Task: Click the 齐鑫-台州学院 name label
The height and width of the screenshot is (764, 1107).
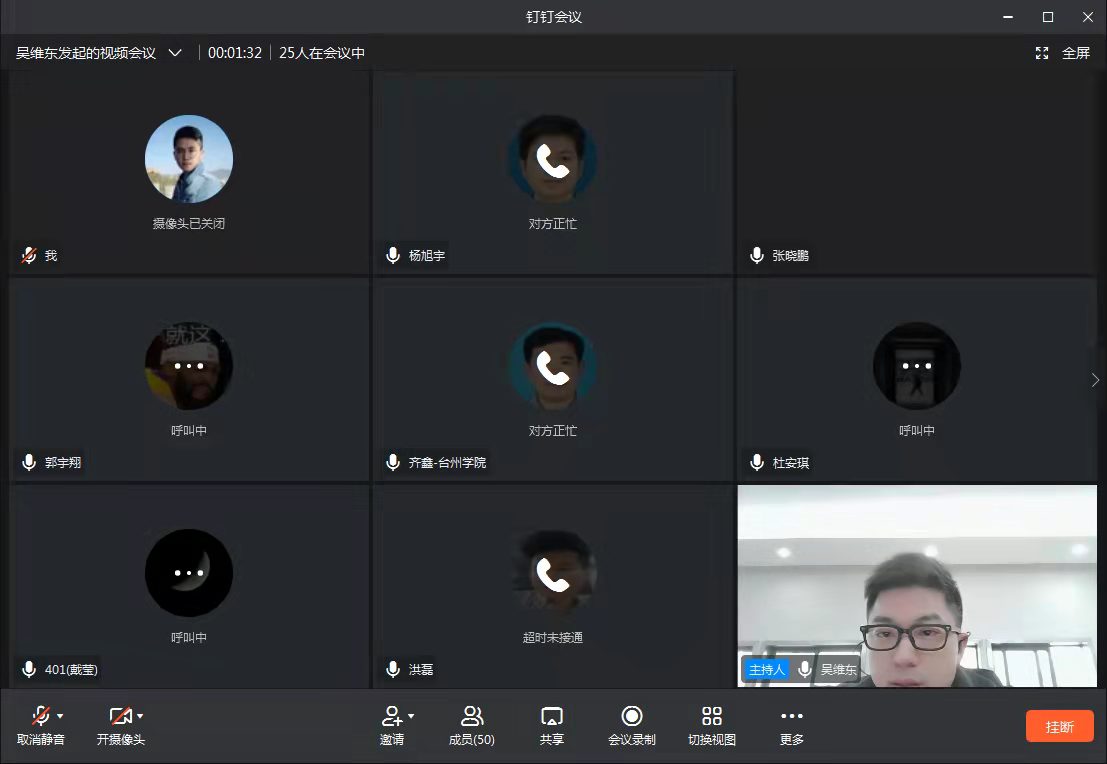Action: (x=448, y=462)
